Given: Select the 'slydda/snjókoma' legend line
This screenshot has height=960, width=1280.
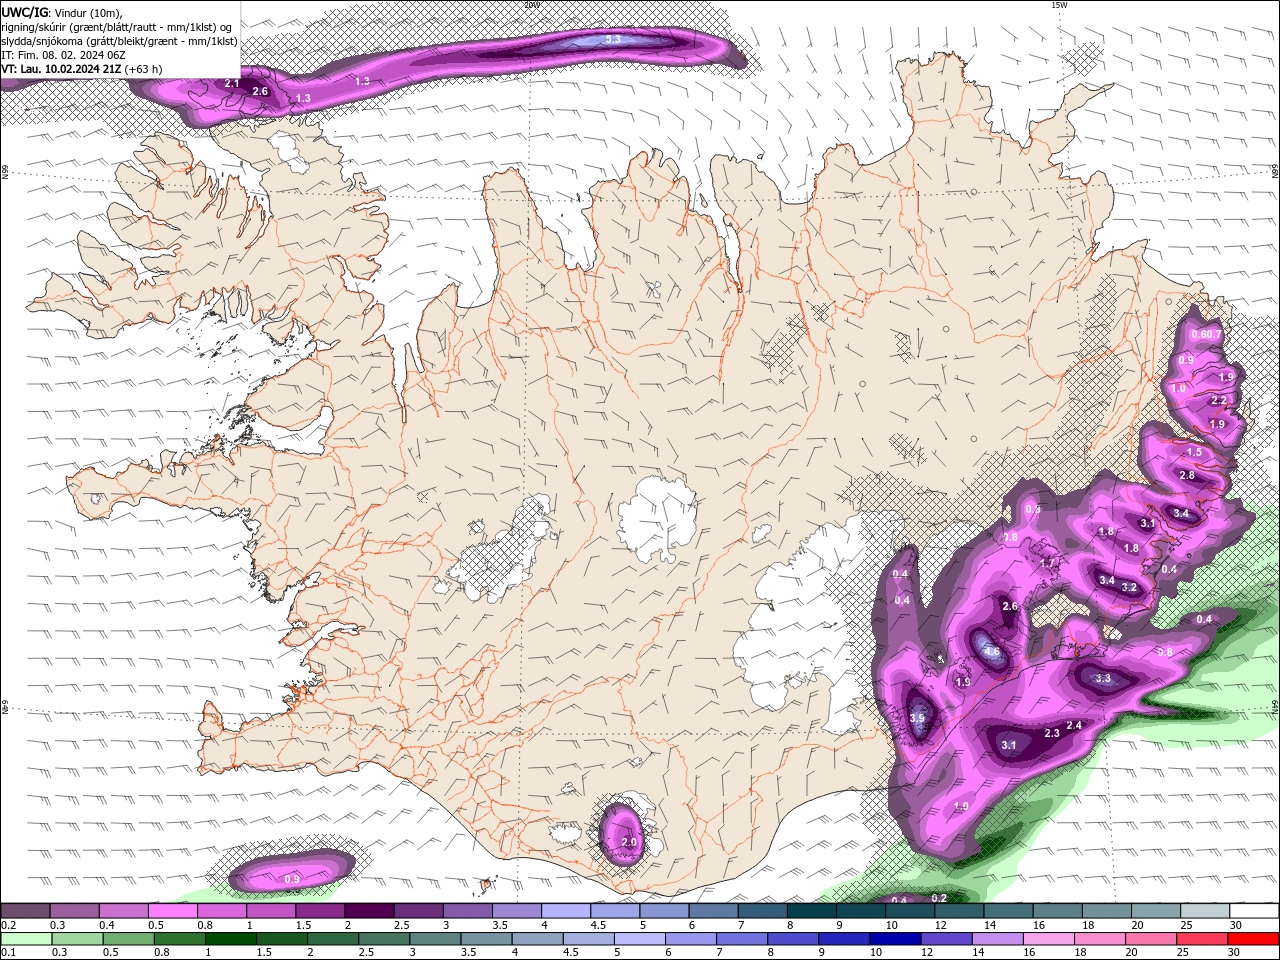Looking at the screenshot, I should [120, 41].
